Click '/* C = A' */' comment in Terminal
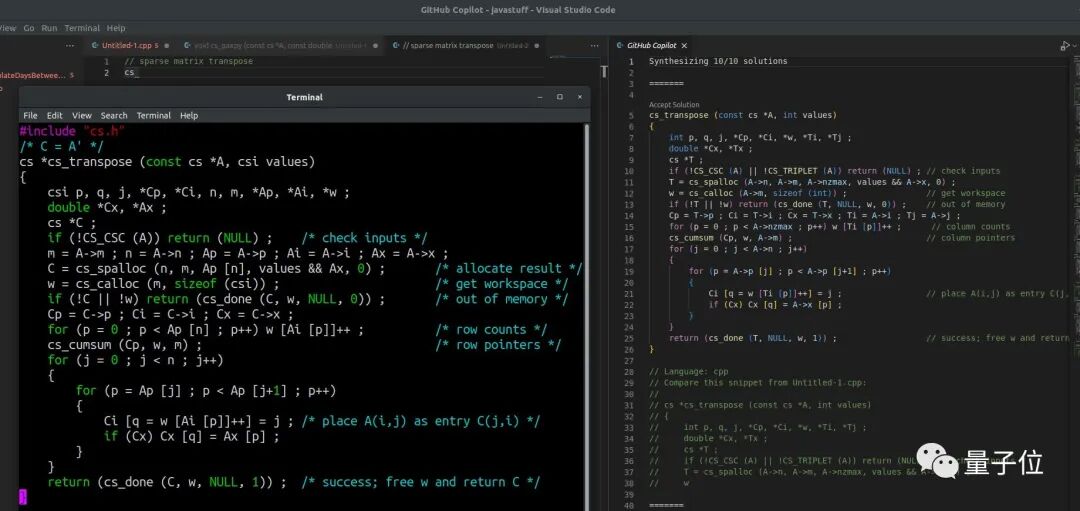This screenshot has height=511, width=1080. tap(62, 146)
